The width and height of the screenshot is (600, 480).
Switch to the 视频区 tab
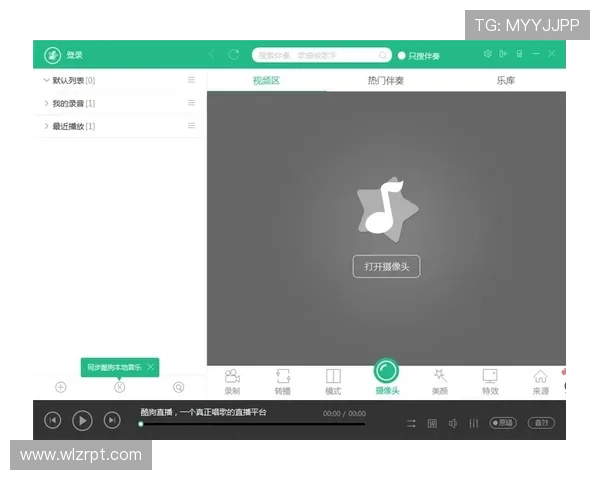(x=266, y=81)
